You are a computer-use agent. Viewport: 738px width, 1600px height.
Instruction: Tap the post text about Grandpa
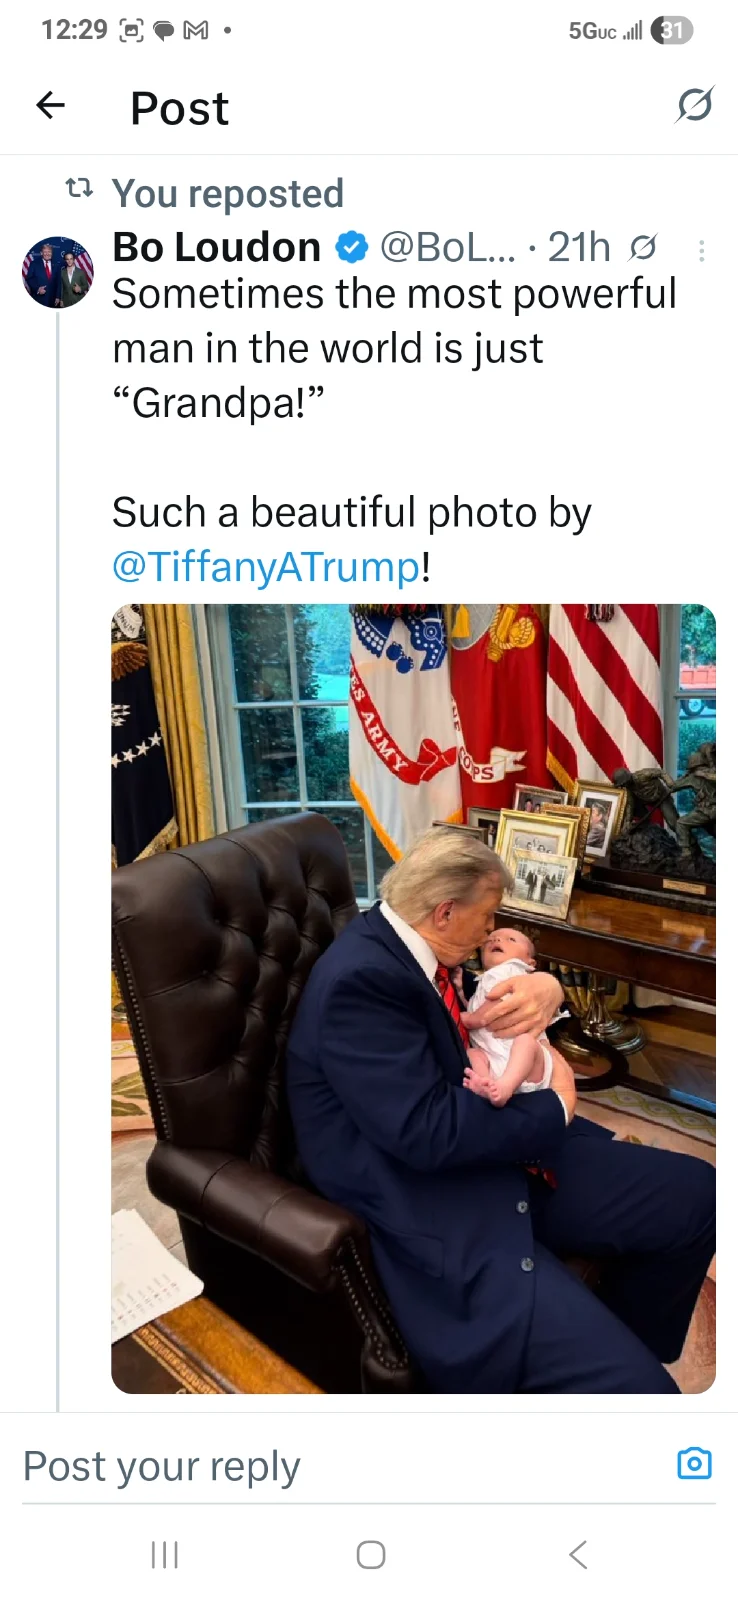coord(394,348)
